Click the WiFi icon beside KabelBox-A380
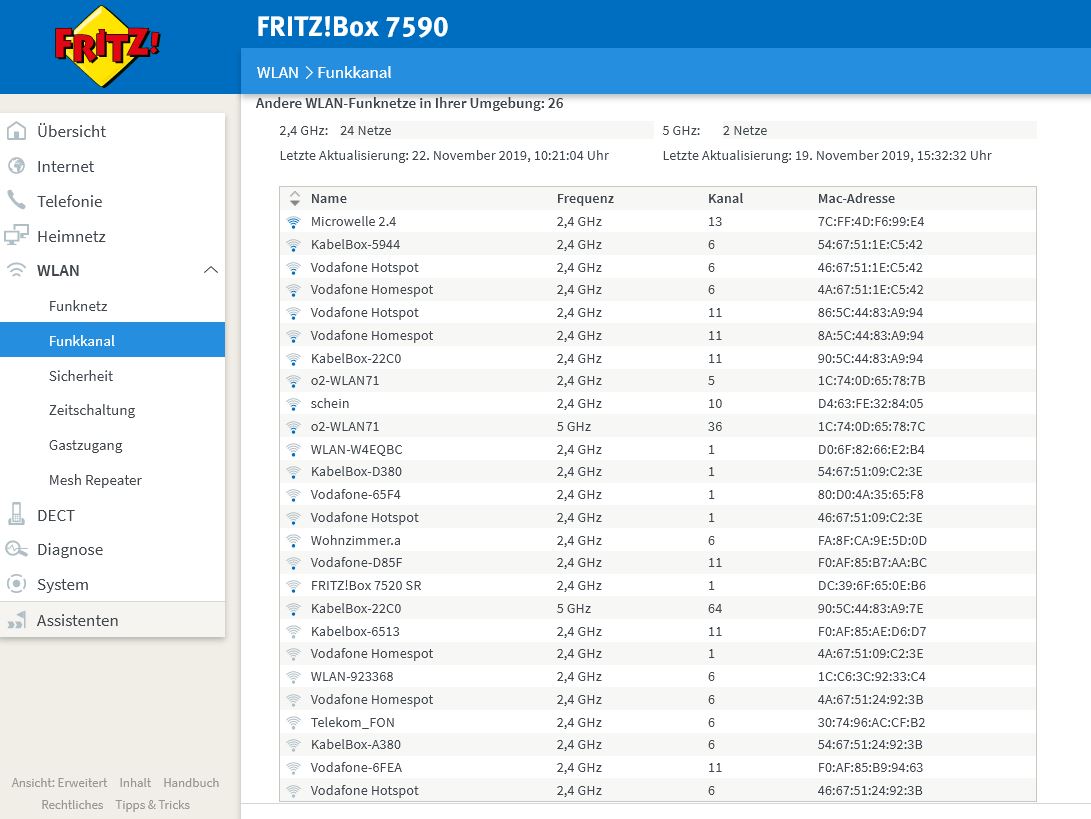This screenshot has width=1091, height=819. 294,745
